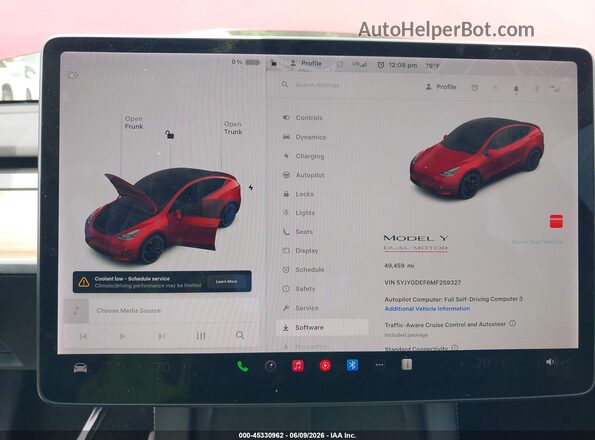Tap the lock icon in top status bar
Screen dimensions: 595x440
[x=273, y=63]
